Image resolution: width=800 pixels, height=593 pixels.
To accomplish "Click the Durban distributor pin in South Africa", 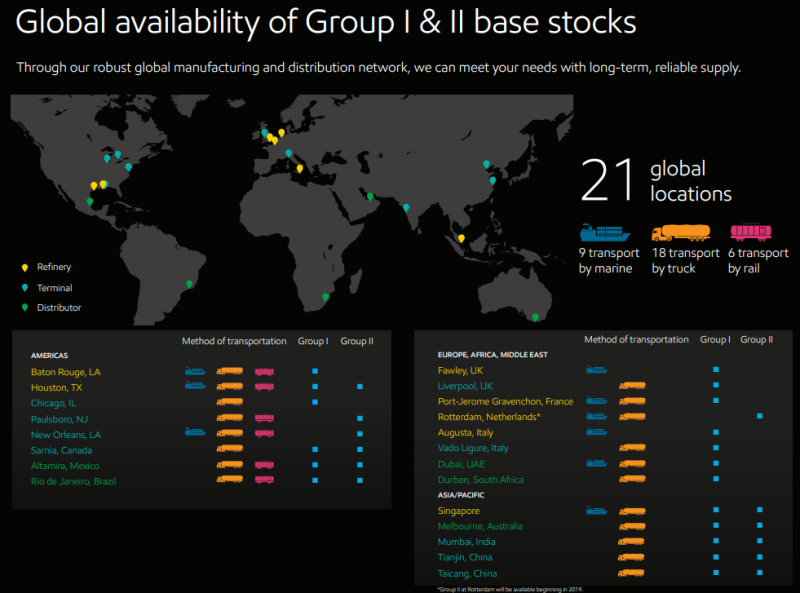I will pos(325,296).
